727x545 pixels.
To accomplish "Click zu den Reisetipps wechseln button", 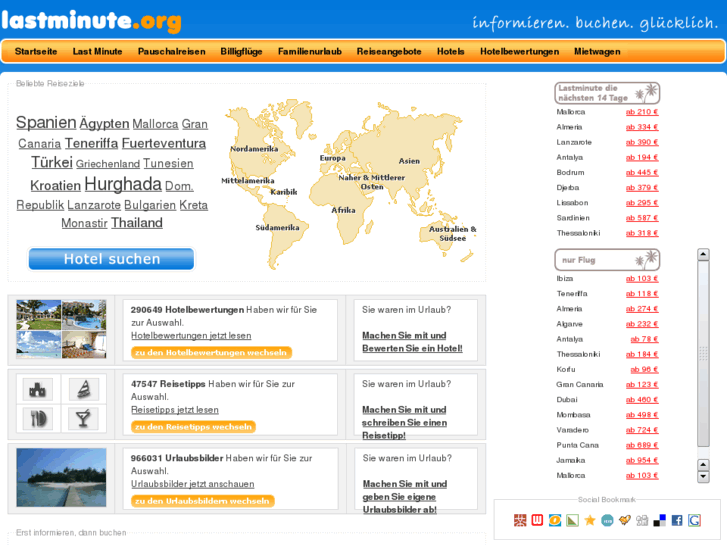I will pyautogui.click(x=193, y=427).
